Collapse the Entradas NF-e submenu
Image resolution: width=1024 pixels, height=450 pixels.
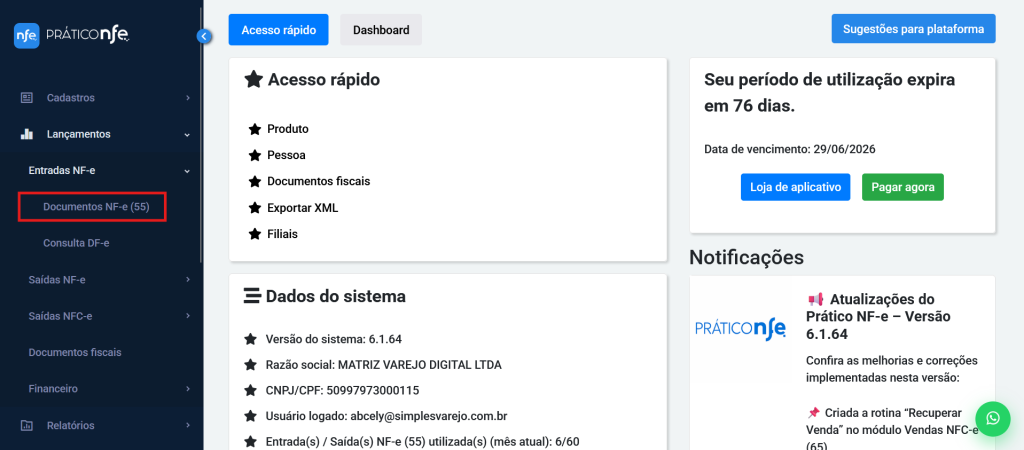click(187, 171)
